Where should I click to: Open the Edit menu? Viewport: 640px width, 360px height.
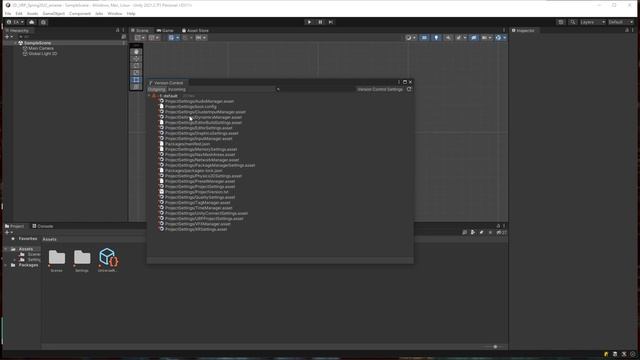pos(19,13)
